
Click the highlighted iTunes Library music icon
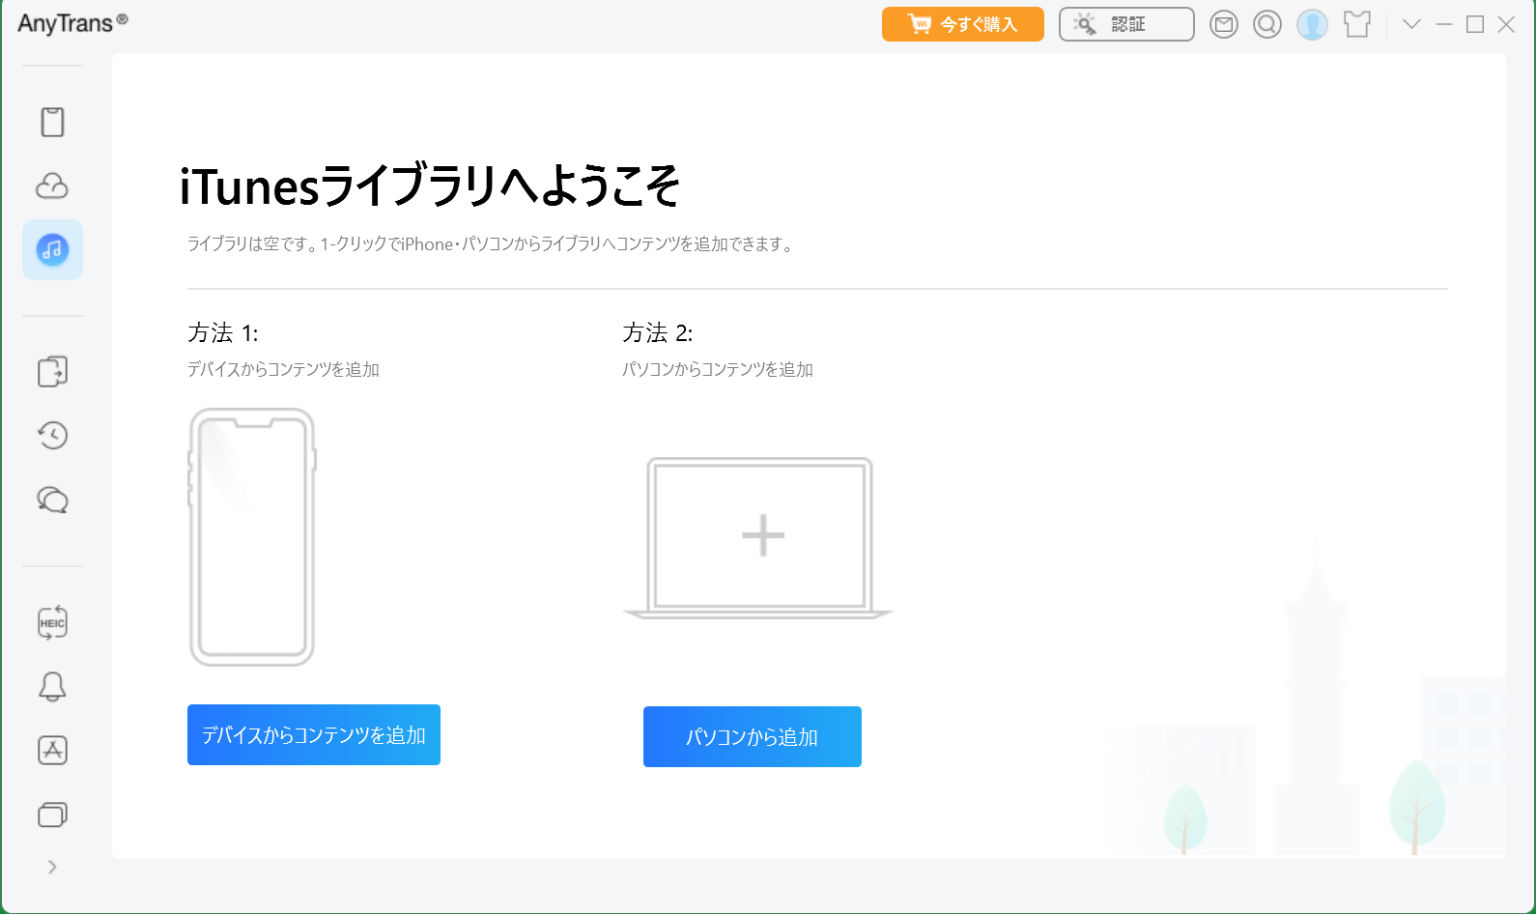(52, 249)
